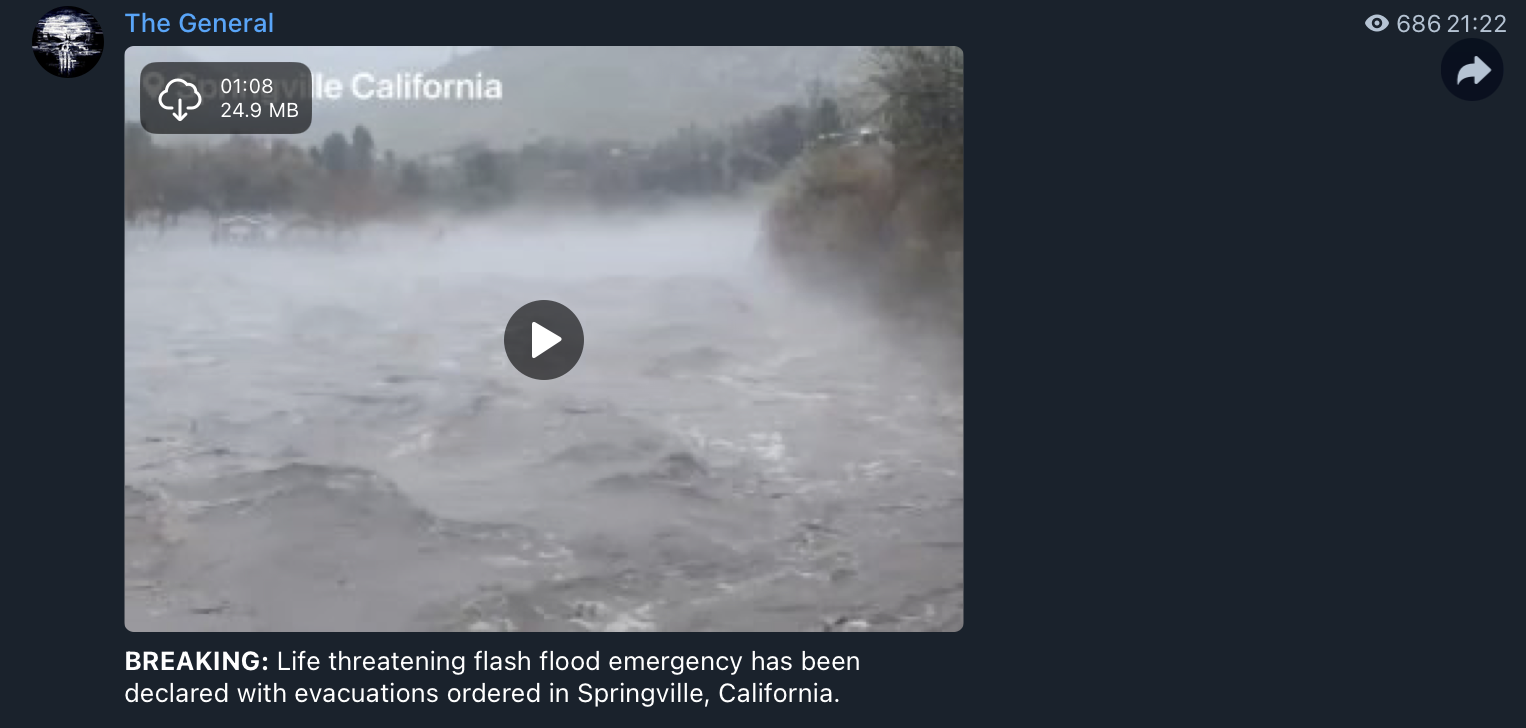The width and height of the screenshot is (1526, 728).
Task: Click caption line starting declared with evacuations
Action: click(482, 693)
